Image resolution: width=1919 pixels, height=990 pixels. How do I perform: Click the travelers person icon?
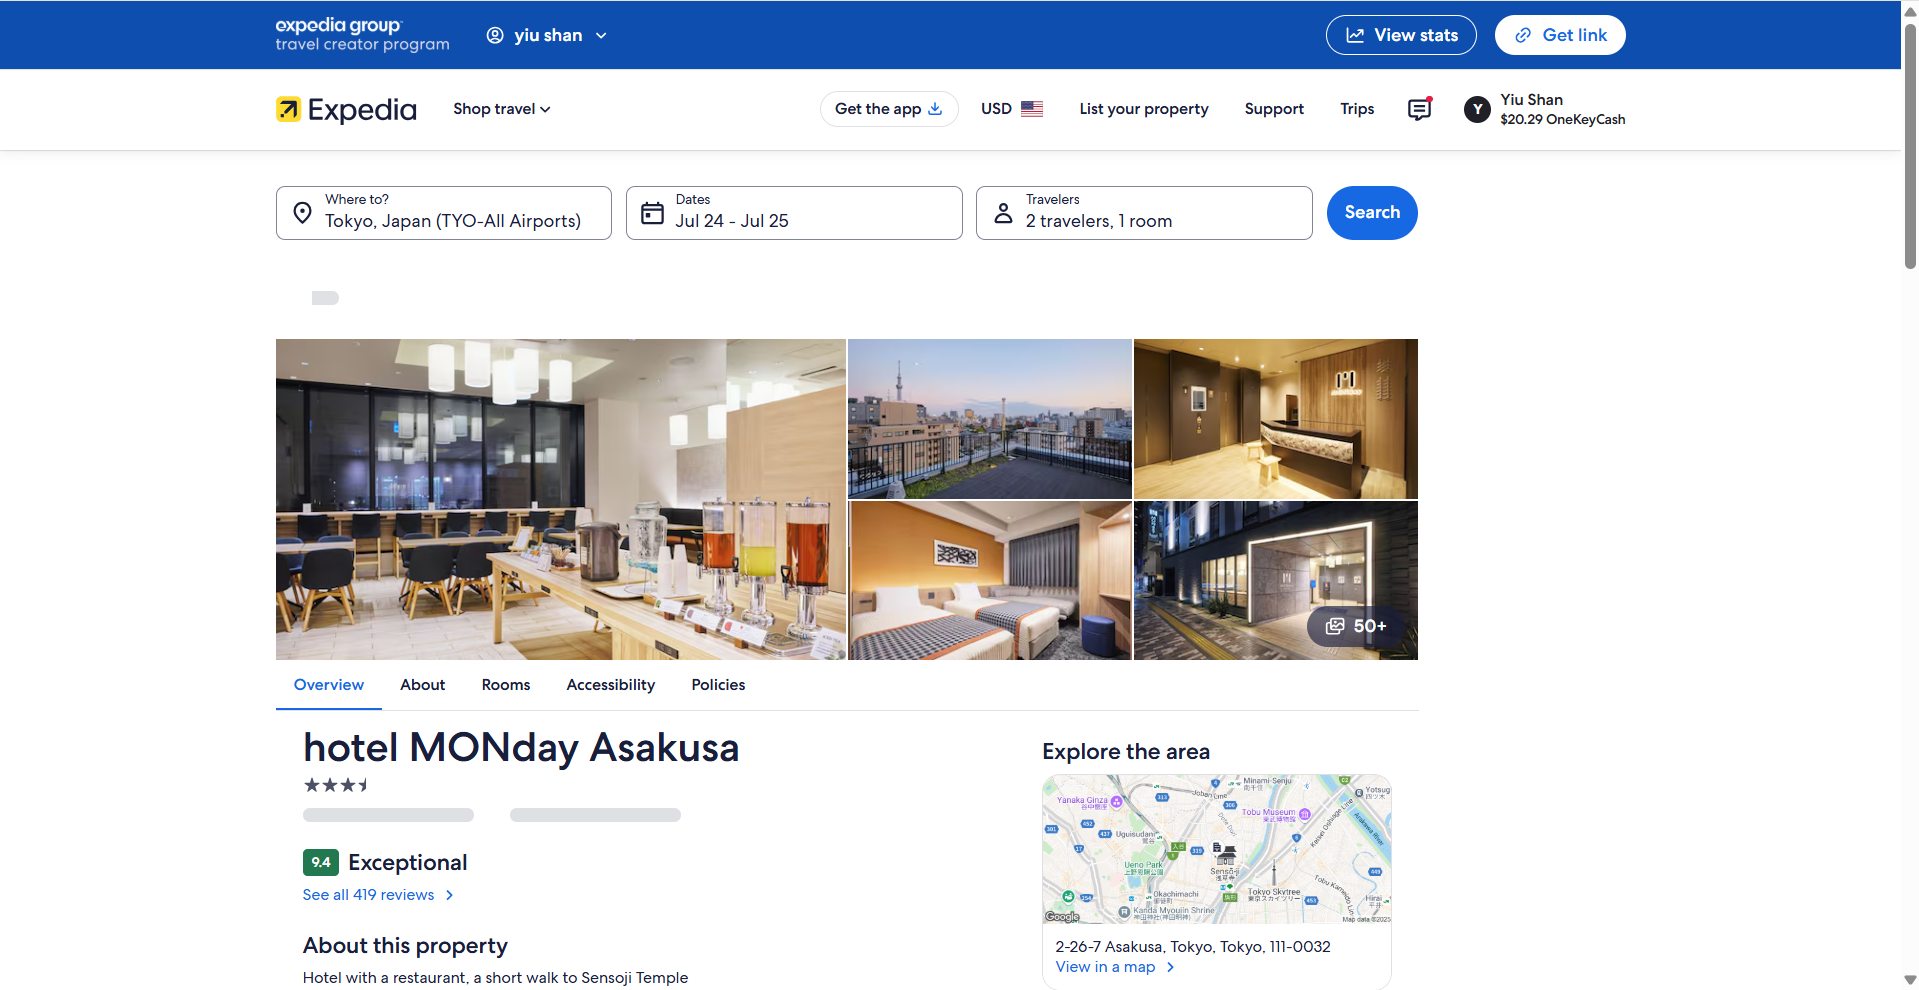[1003, 213]
